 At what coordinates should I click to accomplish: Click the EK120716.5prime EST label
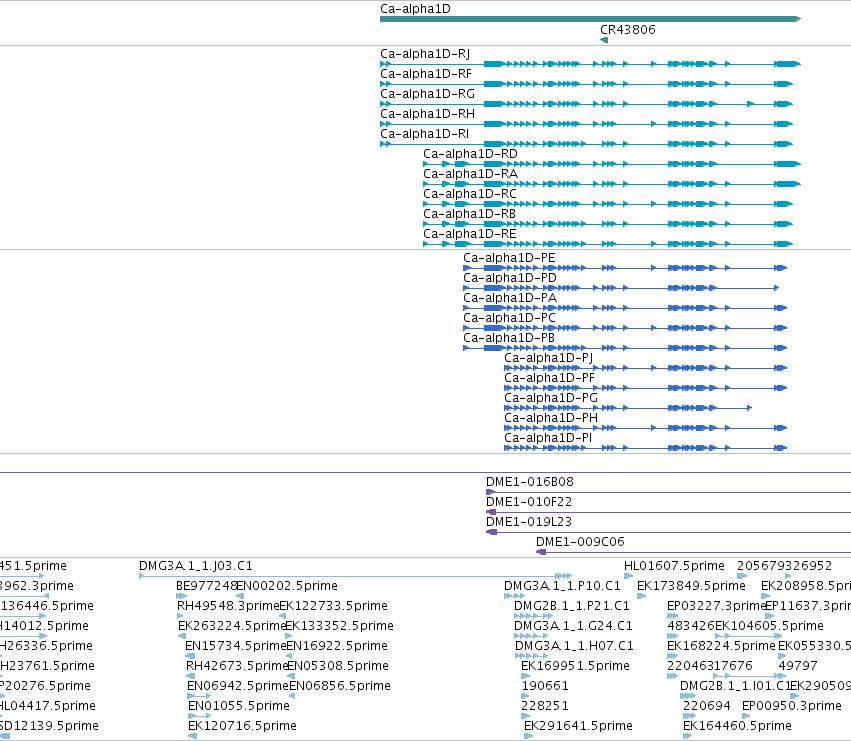(x=242, y=727)
